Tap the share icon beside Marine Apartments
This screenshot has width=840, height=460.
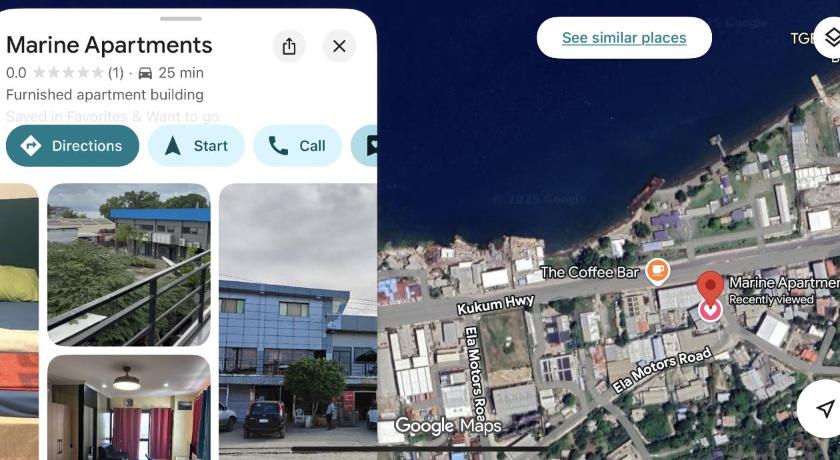click(289, 46)
